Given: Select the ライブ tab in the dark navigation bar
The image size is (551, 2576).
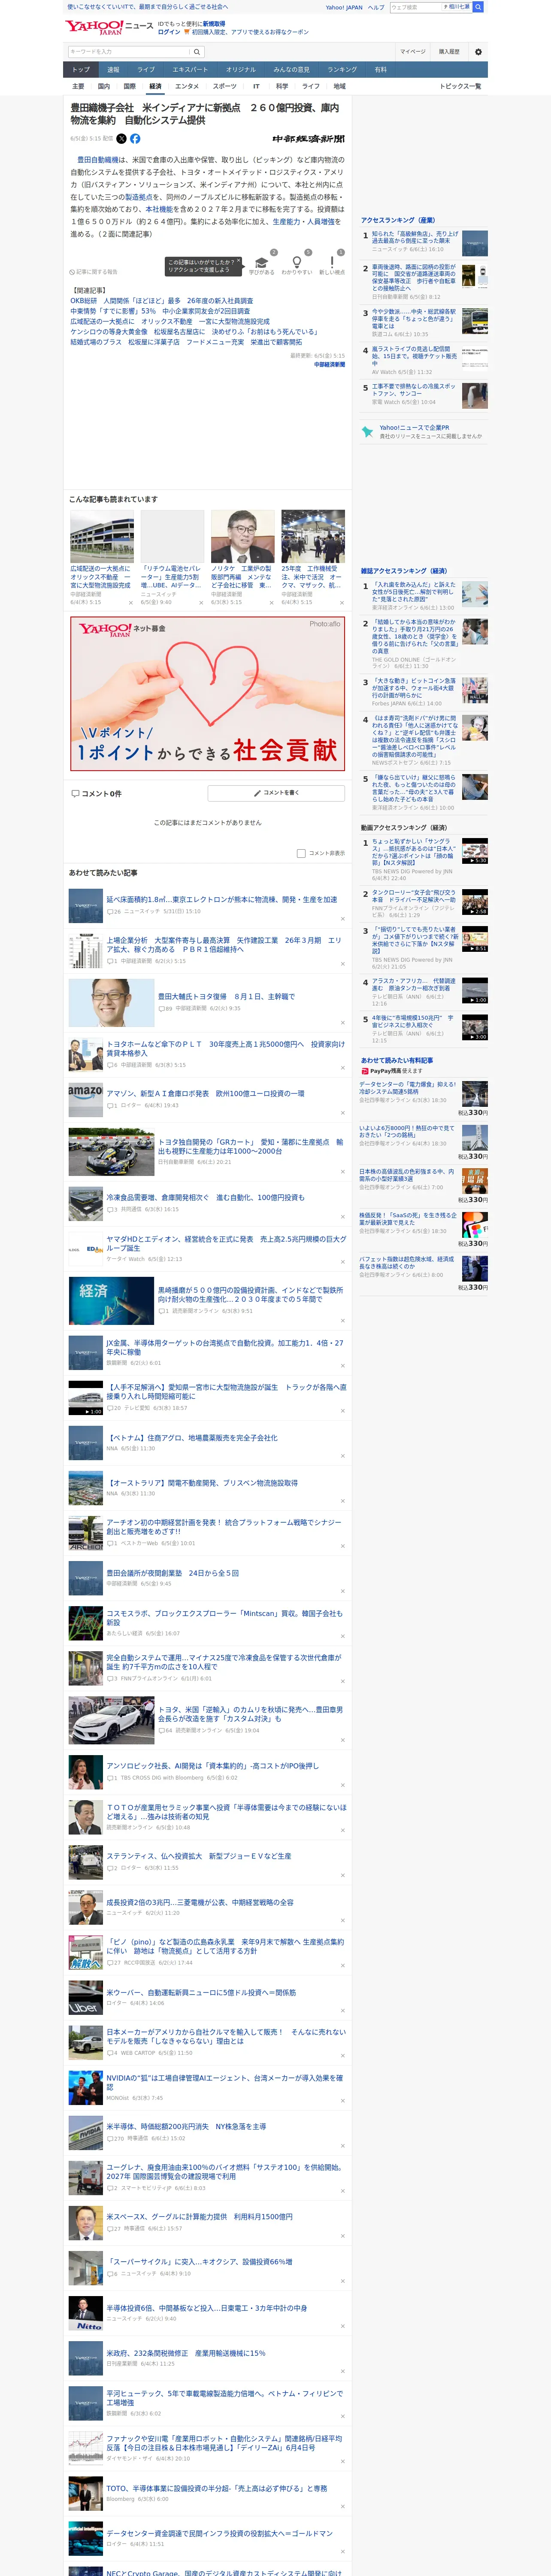Looking at the screenshot, I should pos(146,70).
